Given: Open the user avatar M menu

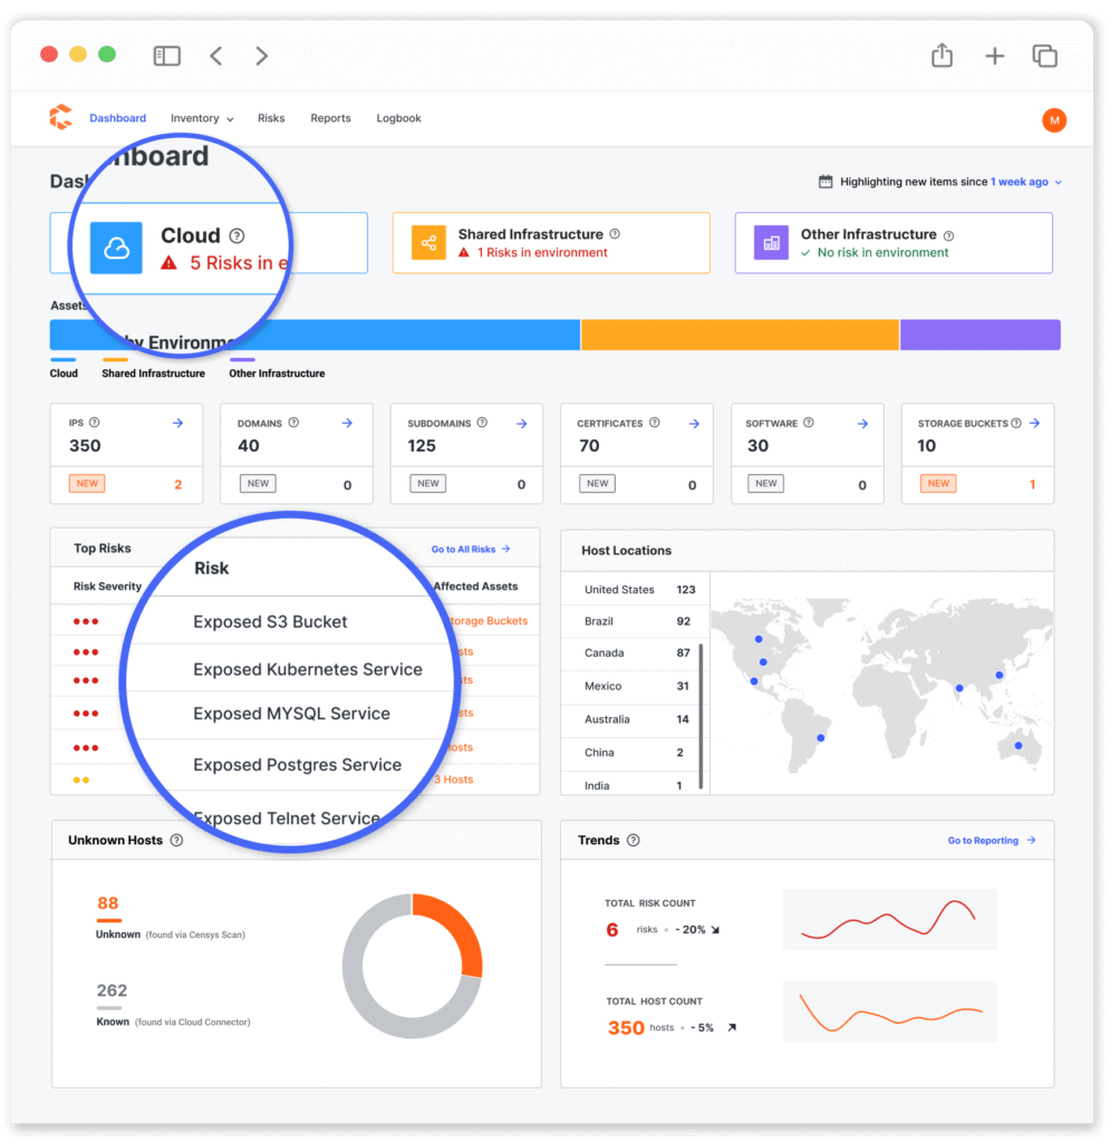Looking at the screenshot, I should click(1054, 120).
